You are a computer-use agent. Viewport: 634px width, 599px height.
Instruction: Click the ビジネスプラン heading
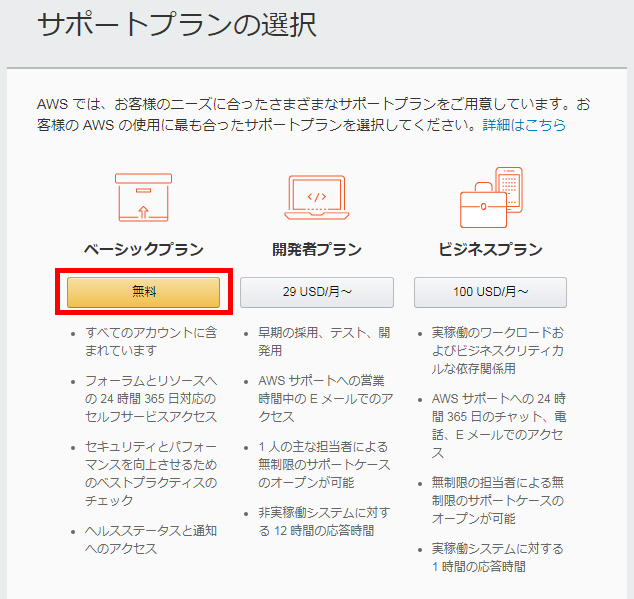click(x=490, y=249)
